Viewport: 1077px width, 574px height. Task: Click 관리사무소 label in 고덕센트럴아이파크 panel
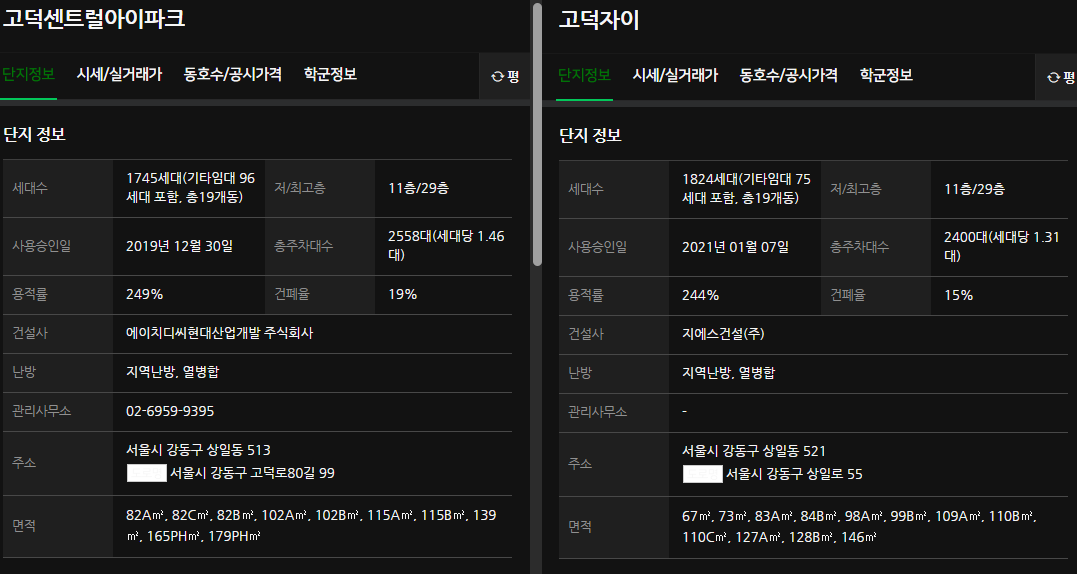[41, 411]
